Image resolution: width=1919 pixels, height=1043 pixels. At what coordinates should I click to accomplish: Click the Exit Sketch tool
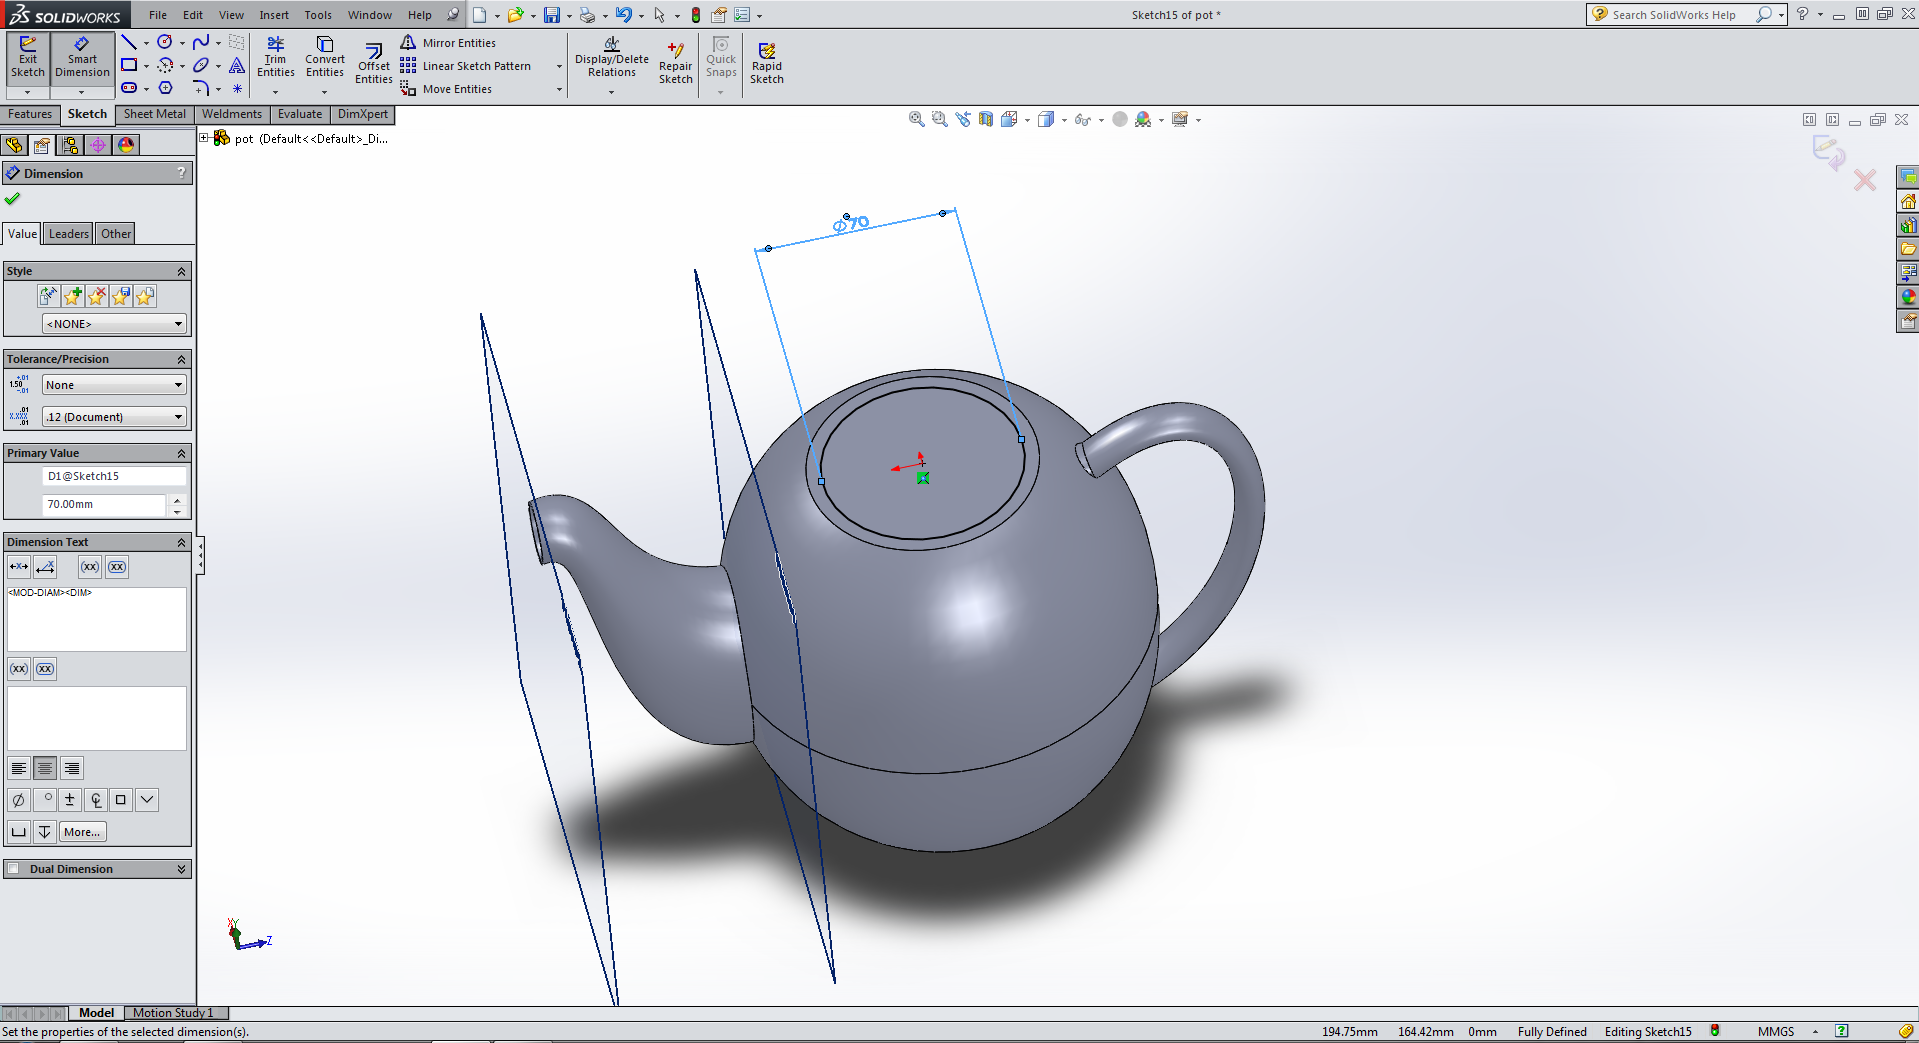[28, 58]
